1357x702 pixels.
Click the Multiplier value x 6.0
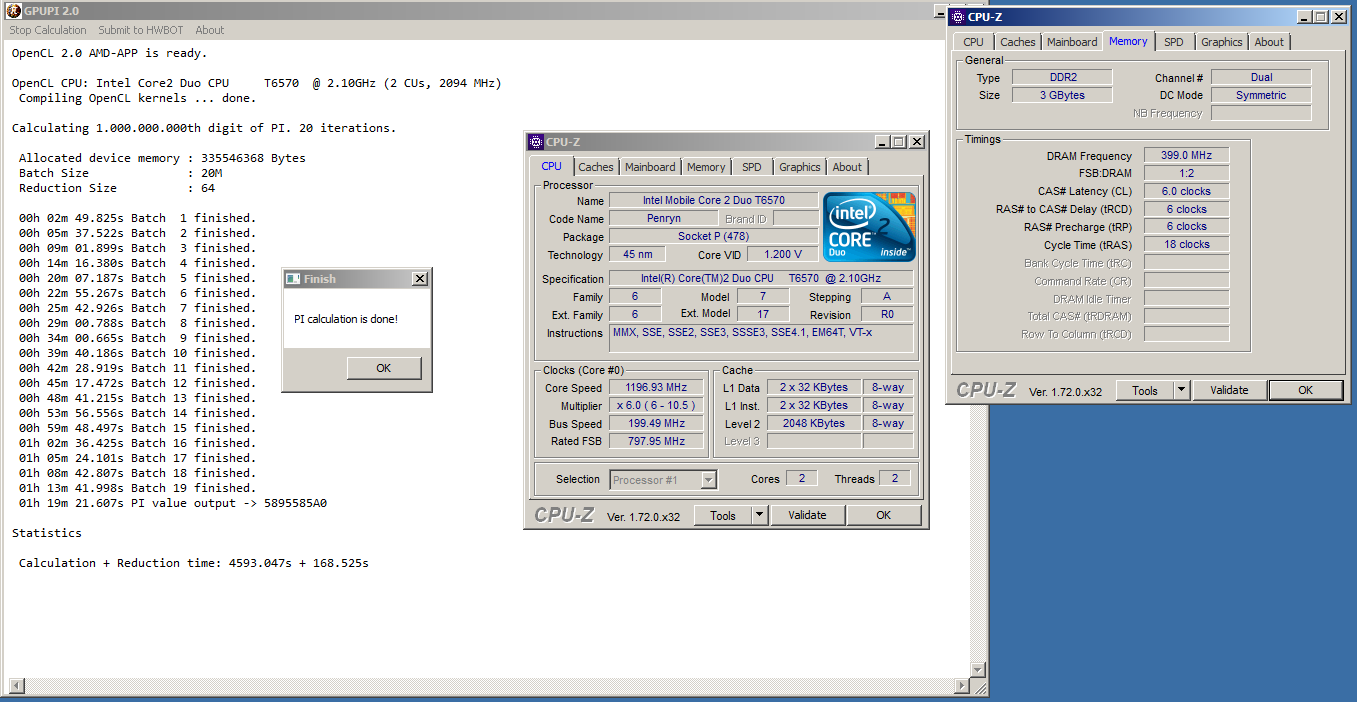pyautogui.click(x=656, y=406)
